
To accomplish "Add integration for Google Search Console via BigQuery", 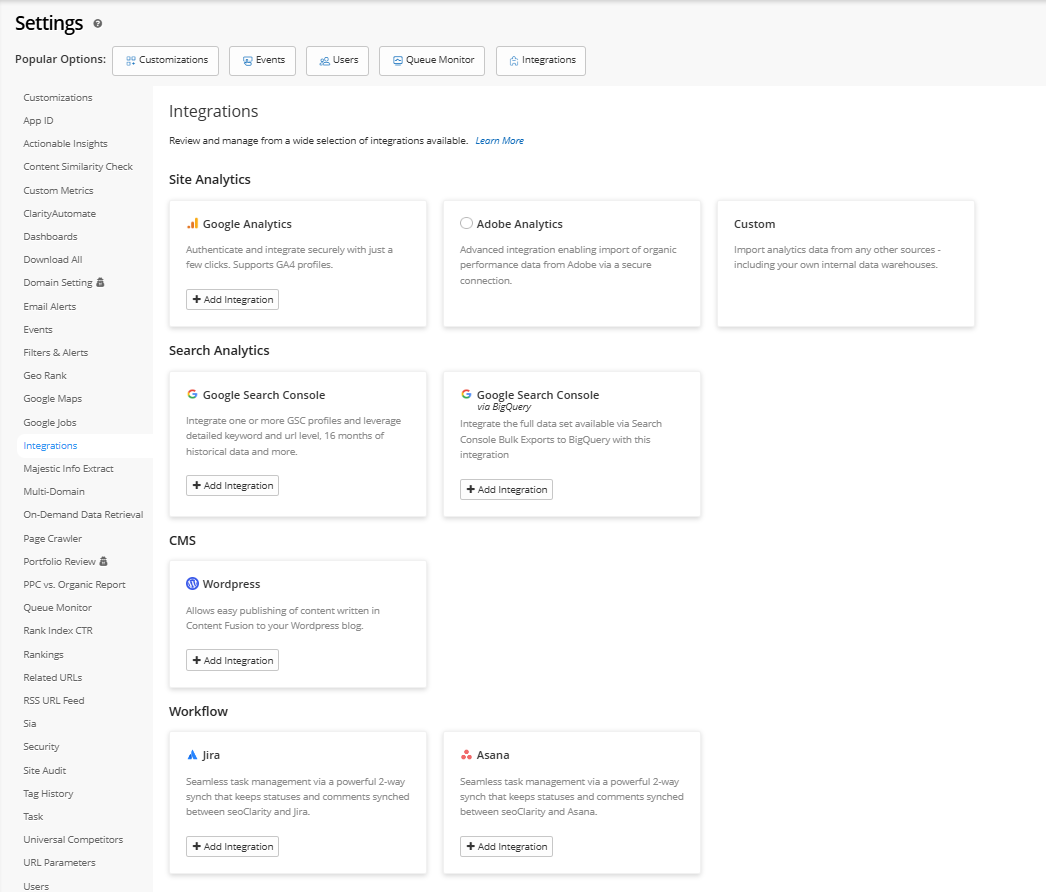I will pyautogui.click(x=506, y=490).
